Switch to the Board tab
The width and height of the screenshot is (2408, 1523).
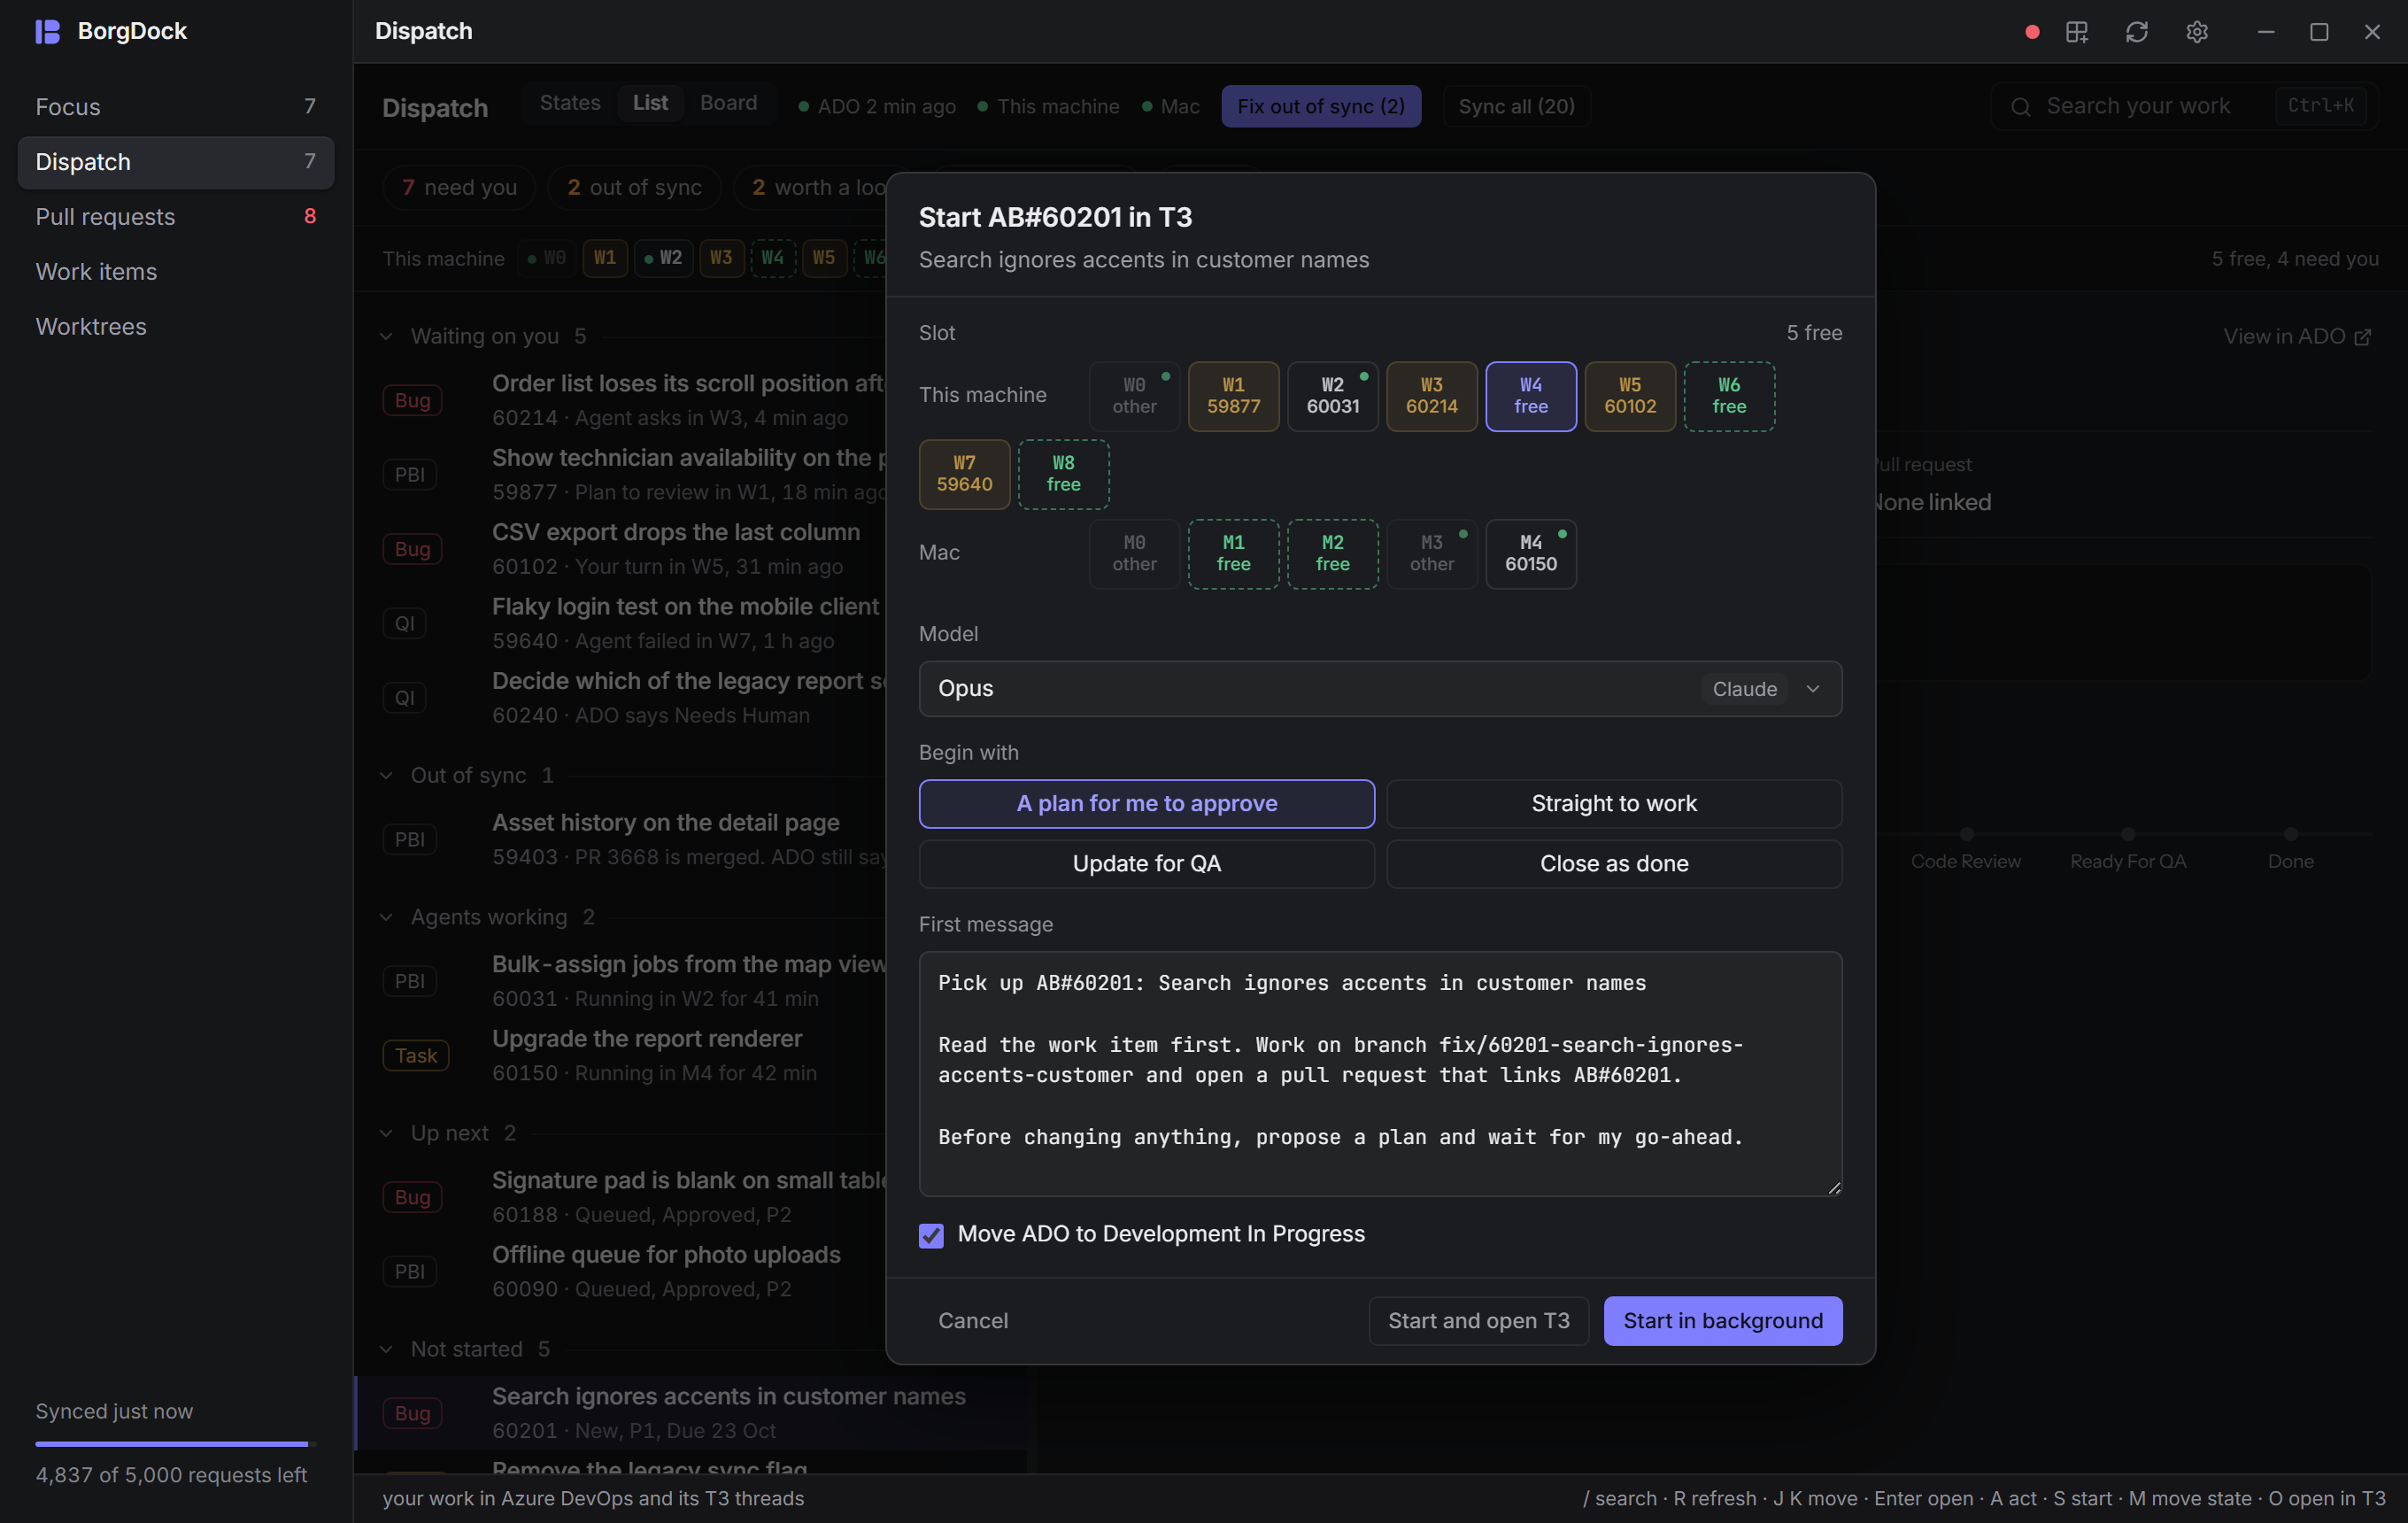click(728, 103)
